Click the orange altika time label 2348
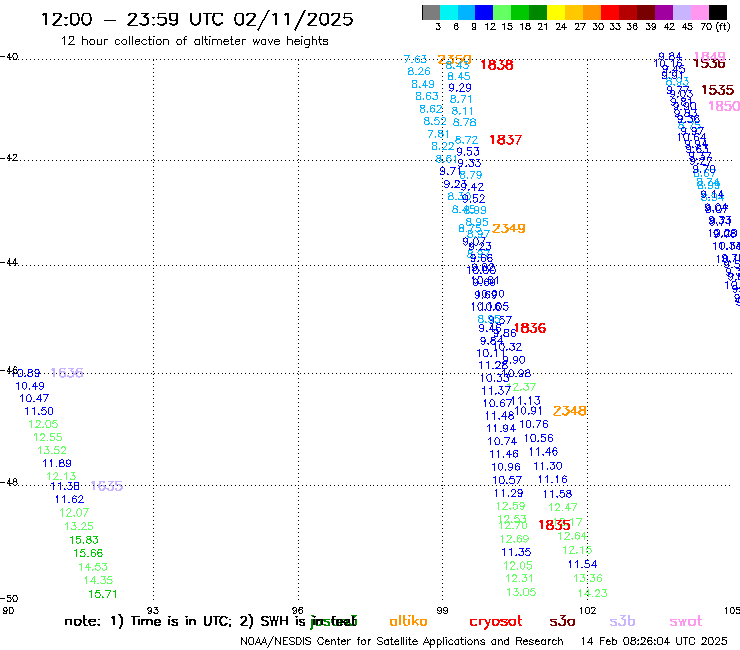This screenshot has height=650, width=740. tap(570, 411)
